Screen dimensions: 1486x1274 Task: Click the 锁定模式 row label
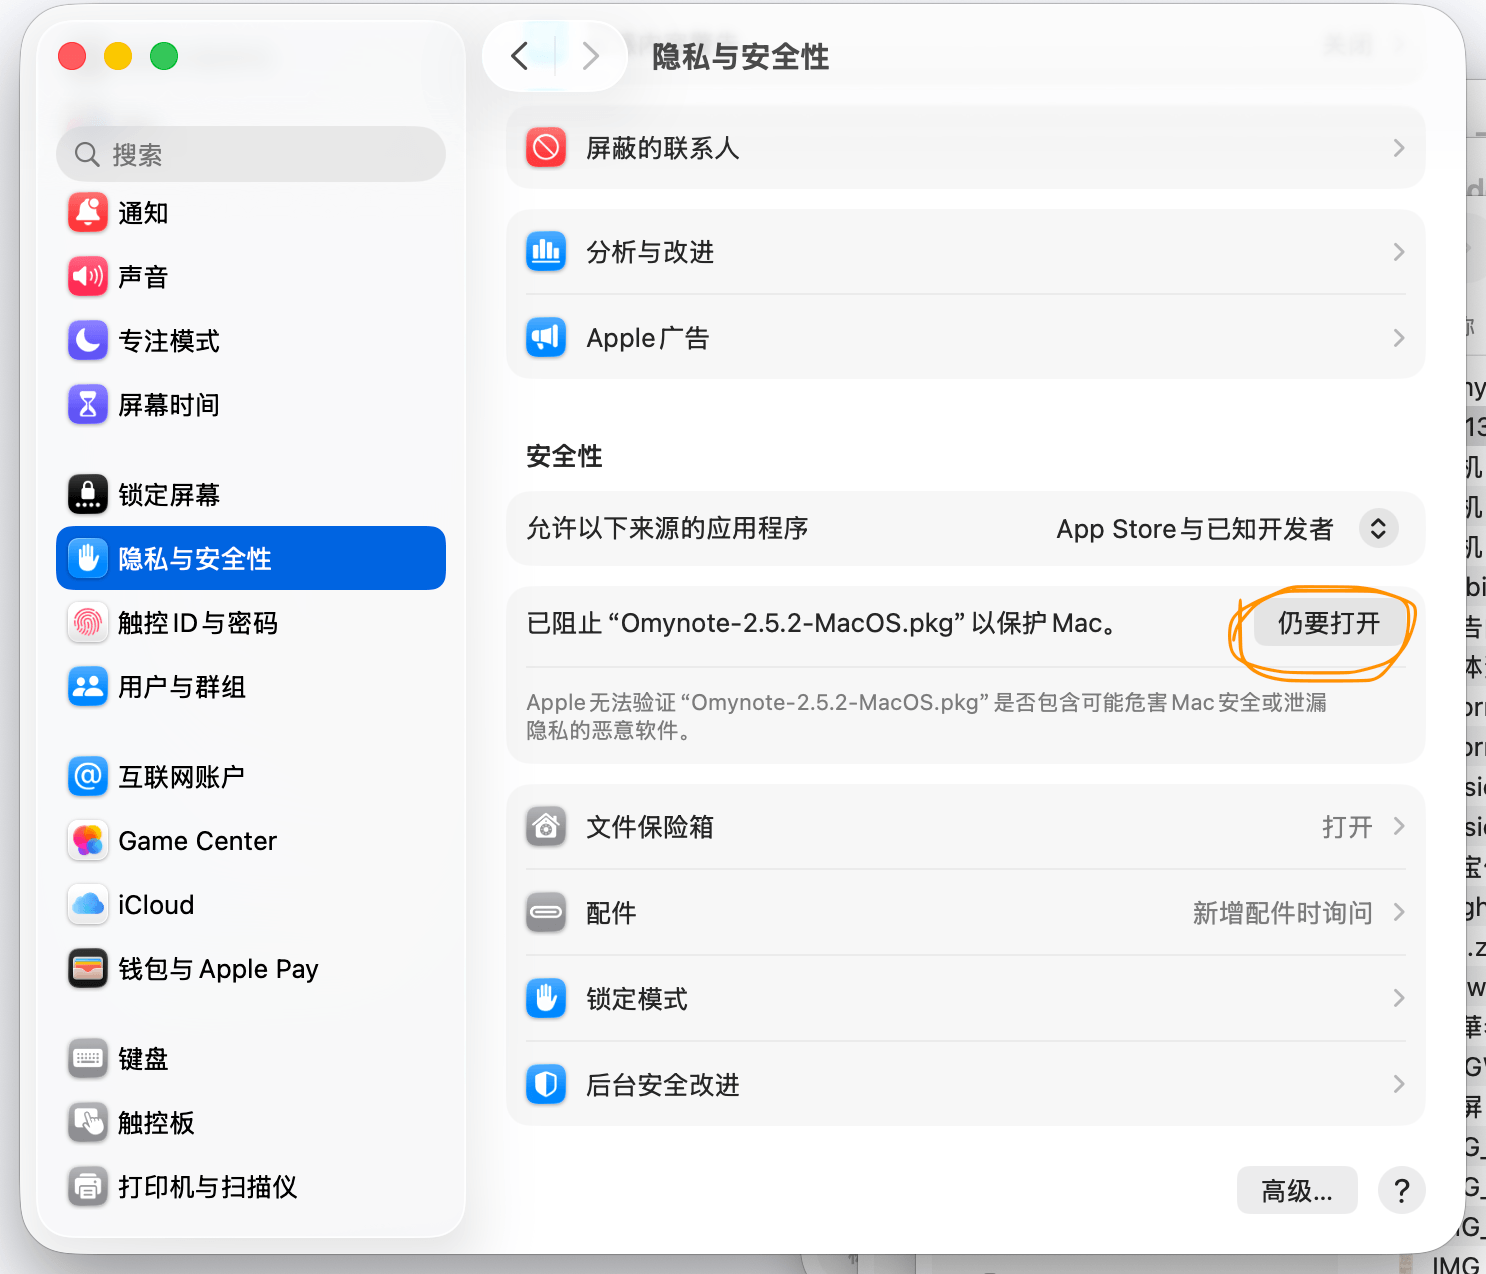[637, 999]
